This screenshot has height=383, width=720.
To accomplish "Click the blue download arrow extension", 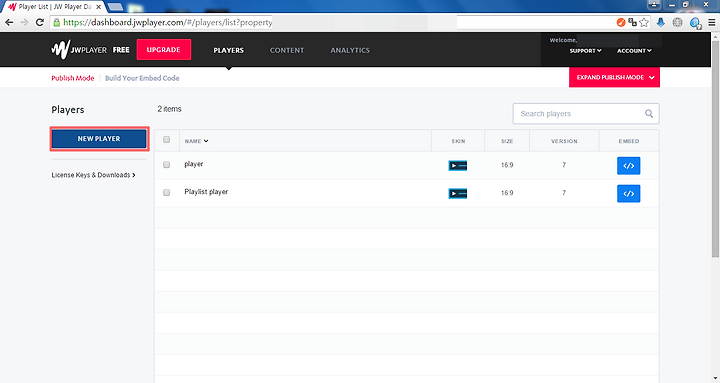I will coord(660,22).
